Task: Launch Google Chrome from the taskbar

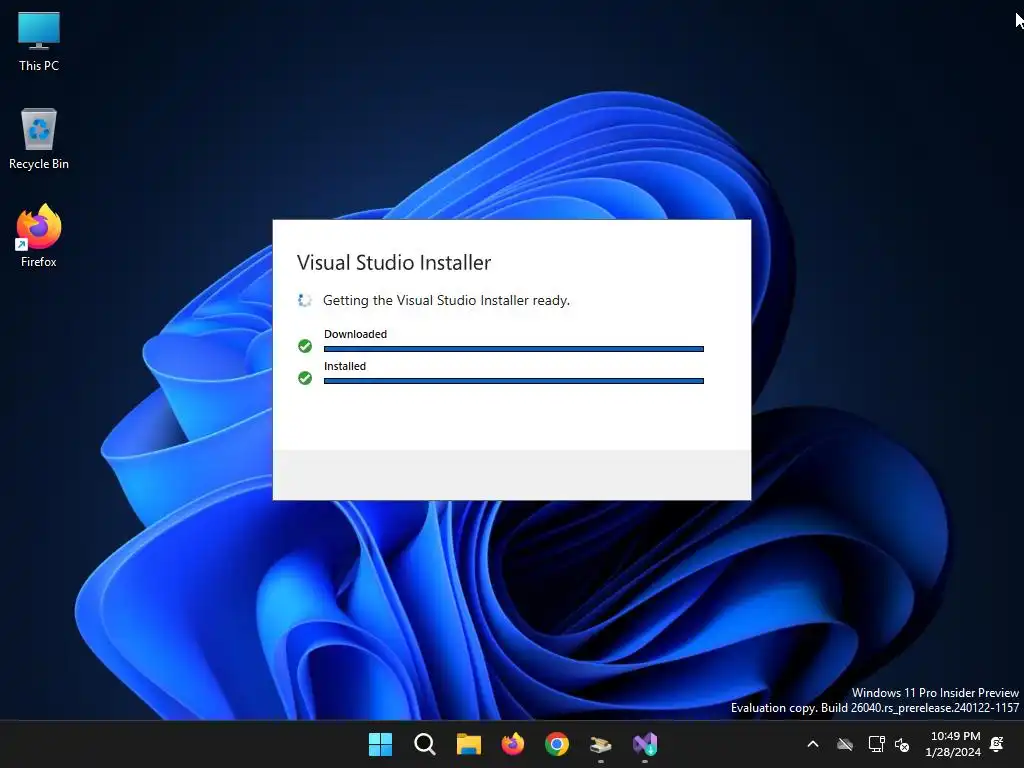Action: click(556, 744)
